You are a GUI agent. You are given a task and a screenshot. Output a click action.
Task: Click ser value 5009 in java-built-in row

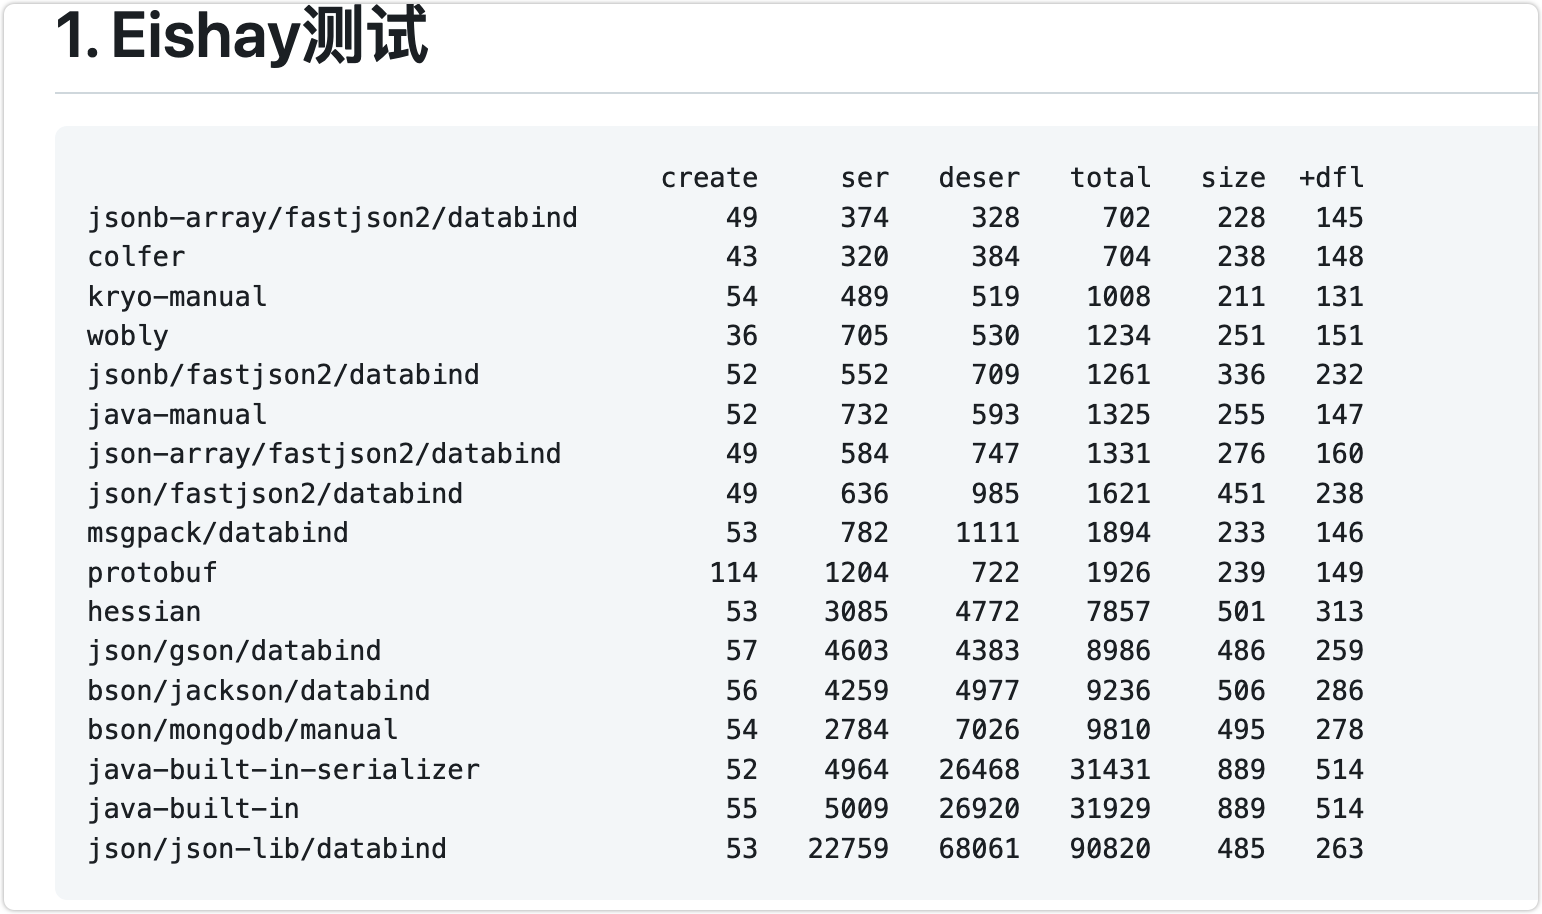[856, 809]
